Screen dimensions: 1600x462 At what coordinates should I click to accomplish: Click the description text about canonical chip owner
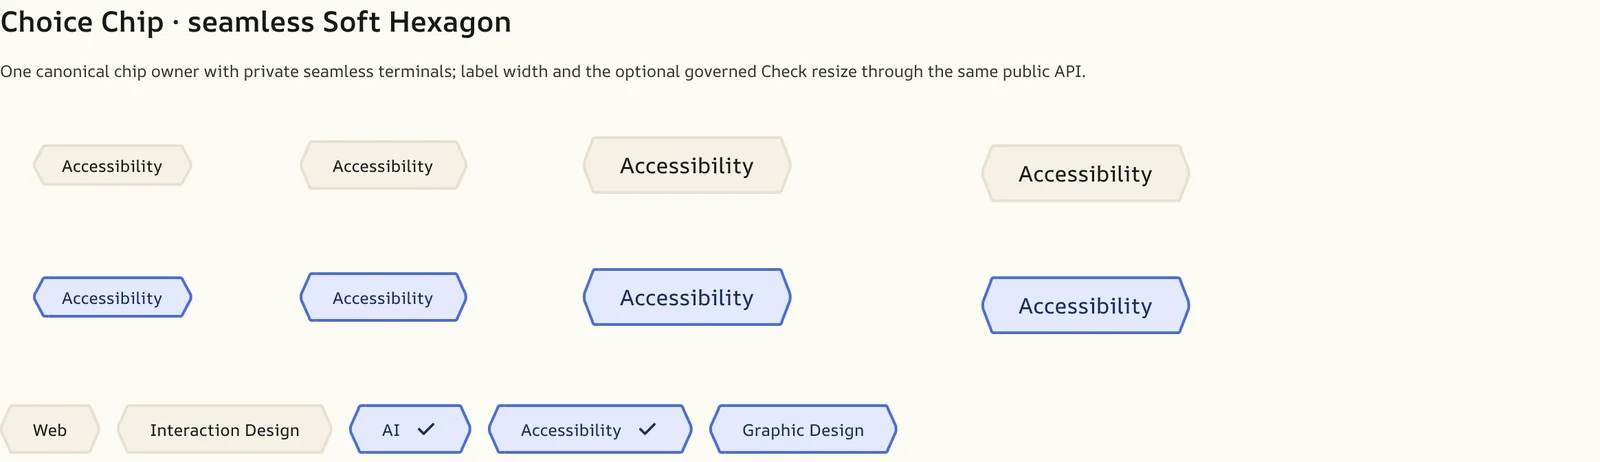(x=543, y=71)
